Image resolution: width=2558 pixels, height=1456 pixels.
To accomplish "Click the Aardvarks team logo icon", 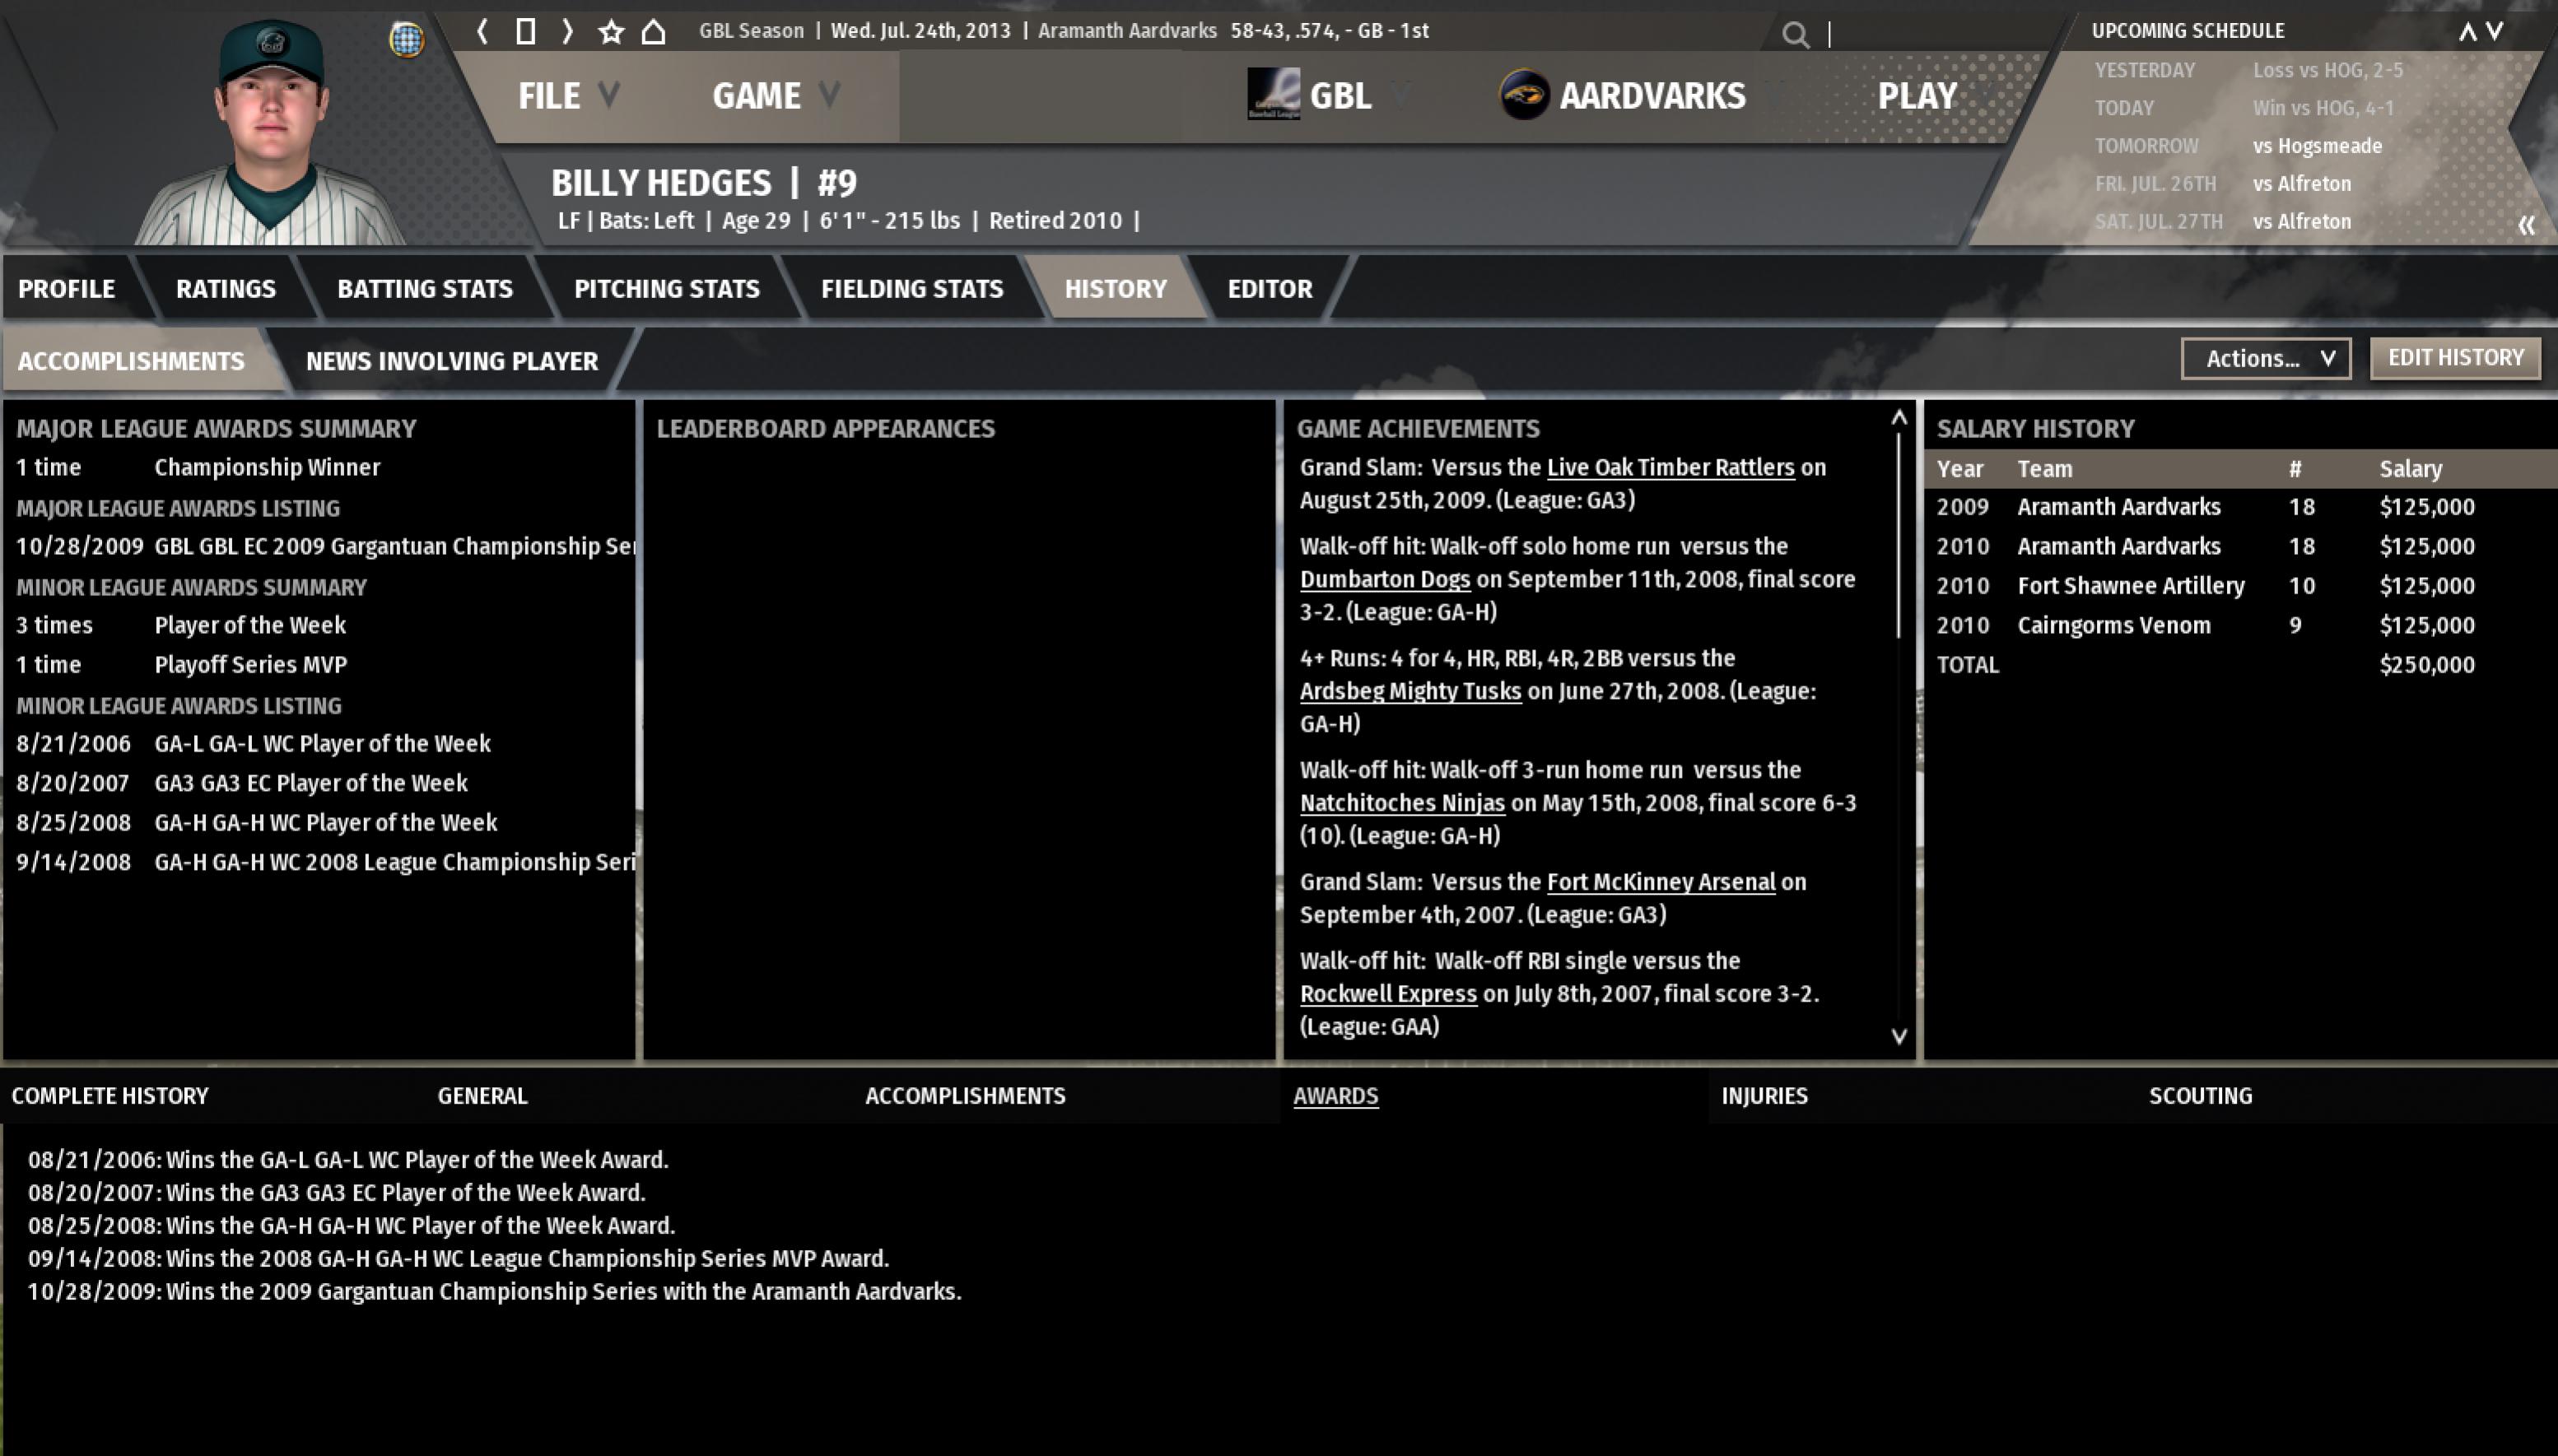I will (x=1524, y=95).
